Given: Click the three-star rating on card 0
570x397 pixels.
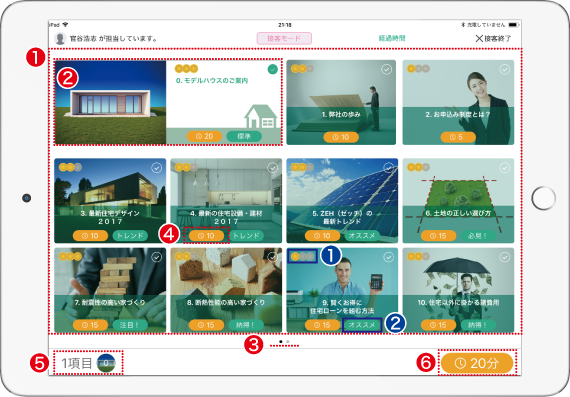Looking at the screenshot, I should click(x=186, y=68).
